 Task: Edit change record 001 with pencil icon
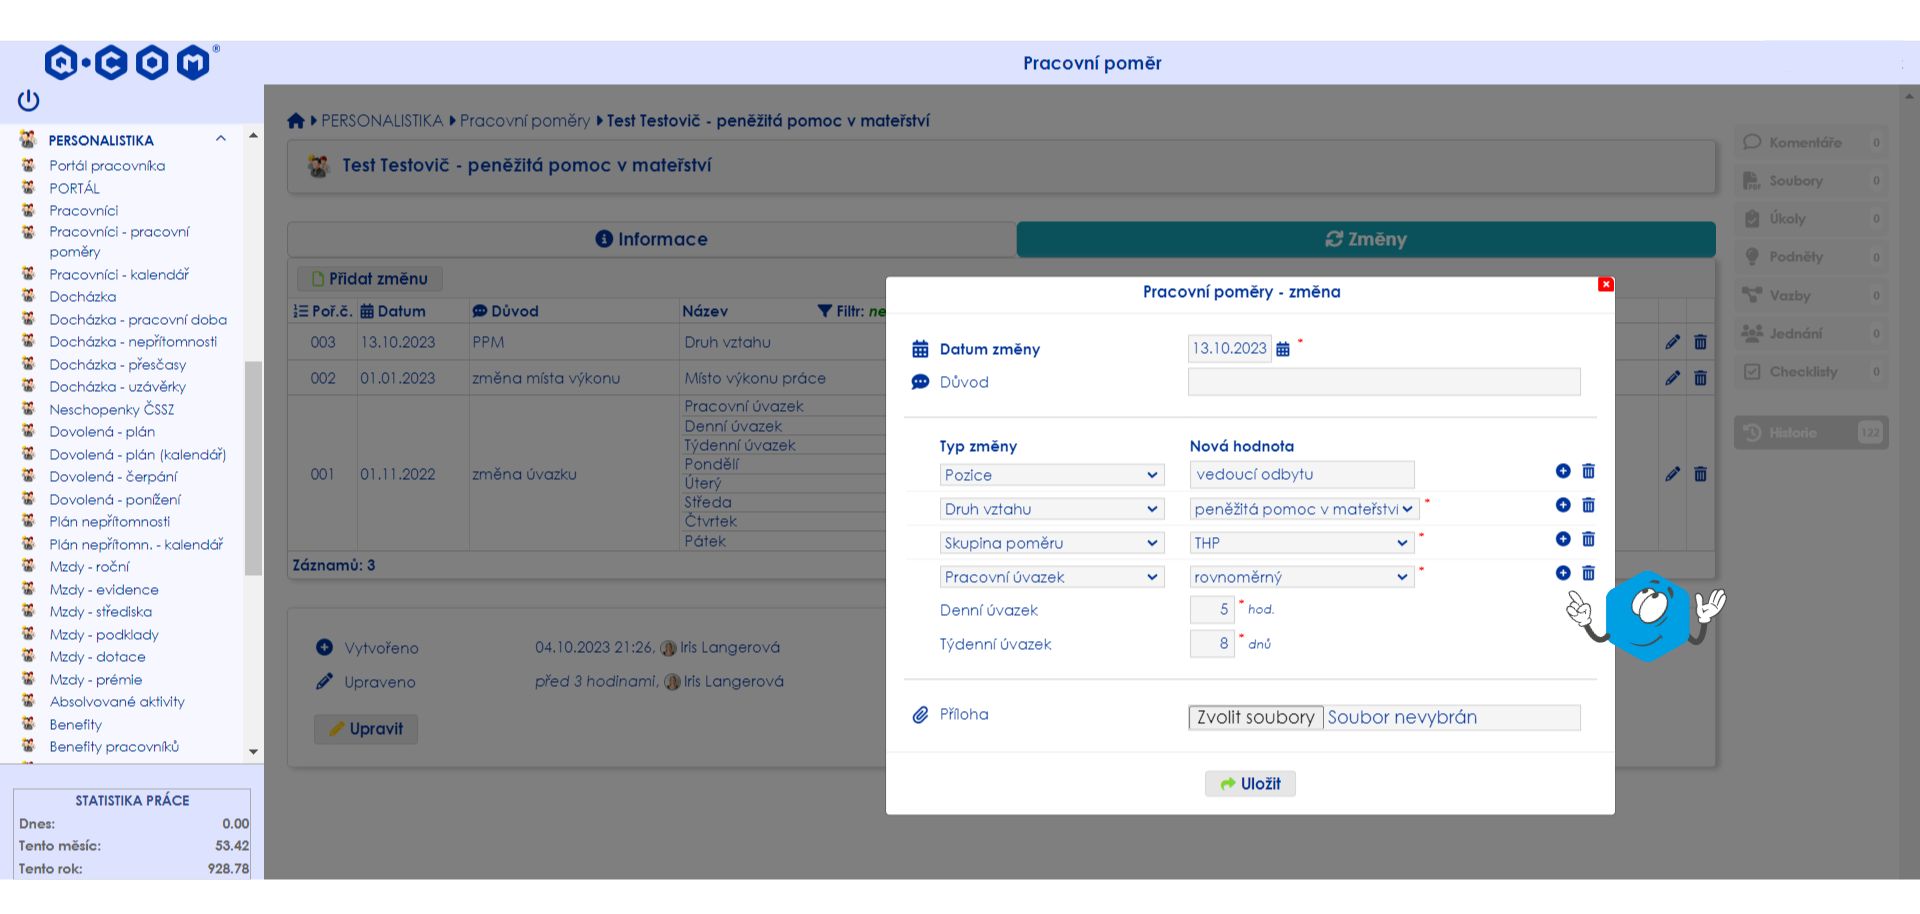pyautogui.click(x=1673, y=474)
